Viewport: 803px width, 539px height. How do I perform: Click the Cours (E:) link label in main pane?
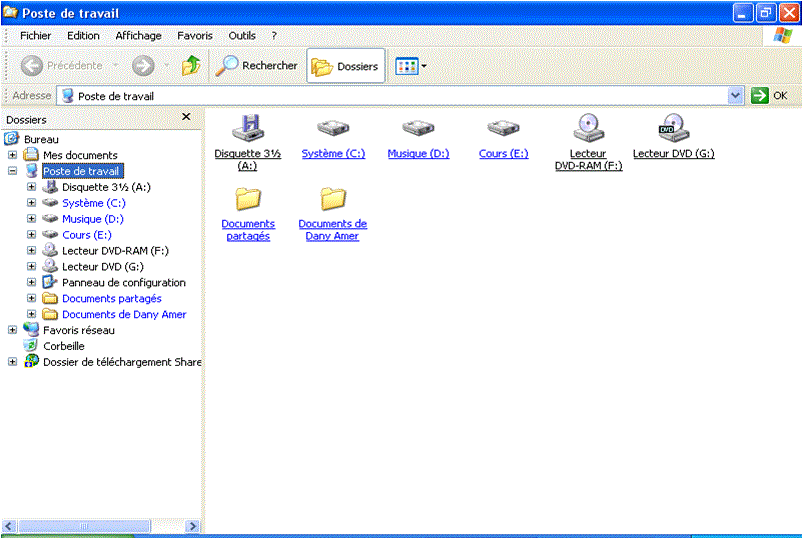click(x=503, y=154)
